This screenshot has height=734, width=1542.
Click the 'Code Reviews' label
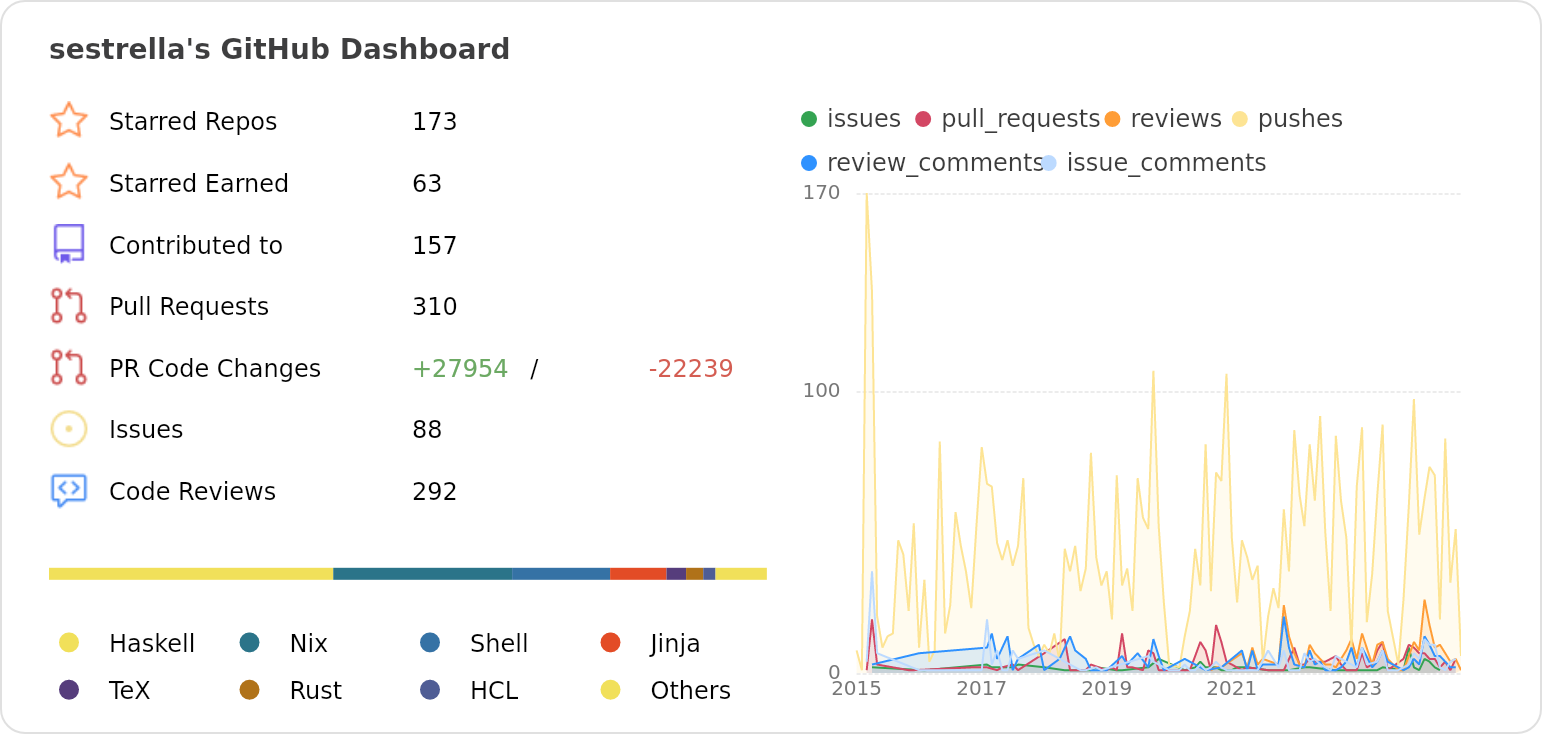coord(192,492)
